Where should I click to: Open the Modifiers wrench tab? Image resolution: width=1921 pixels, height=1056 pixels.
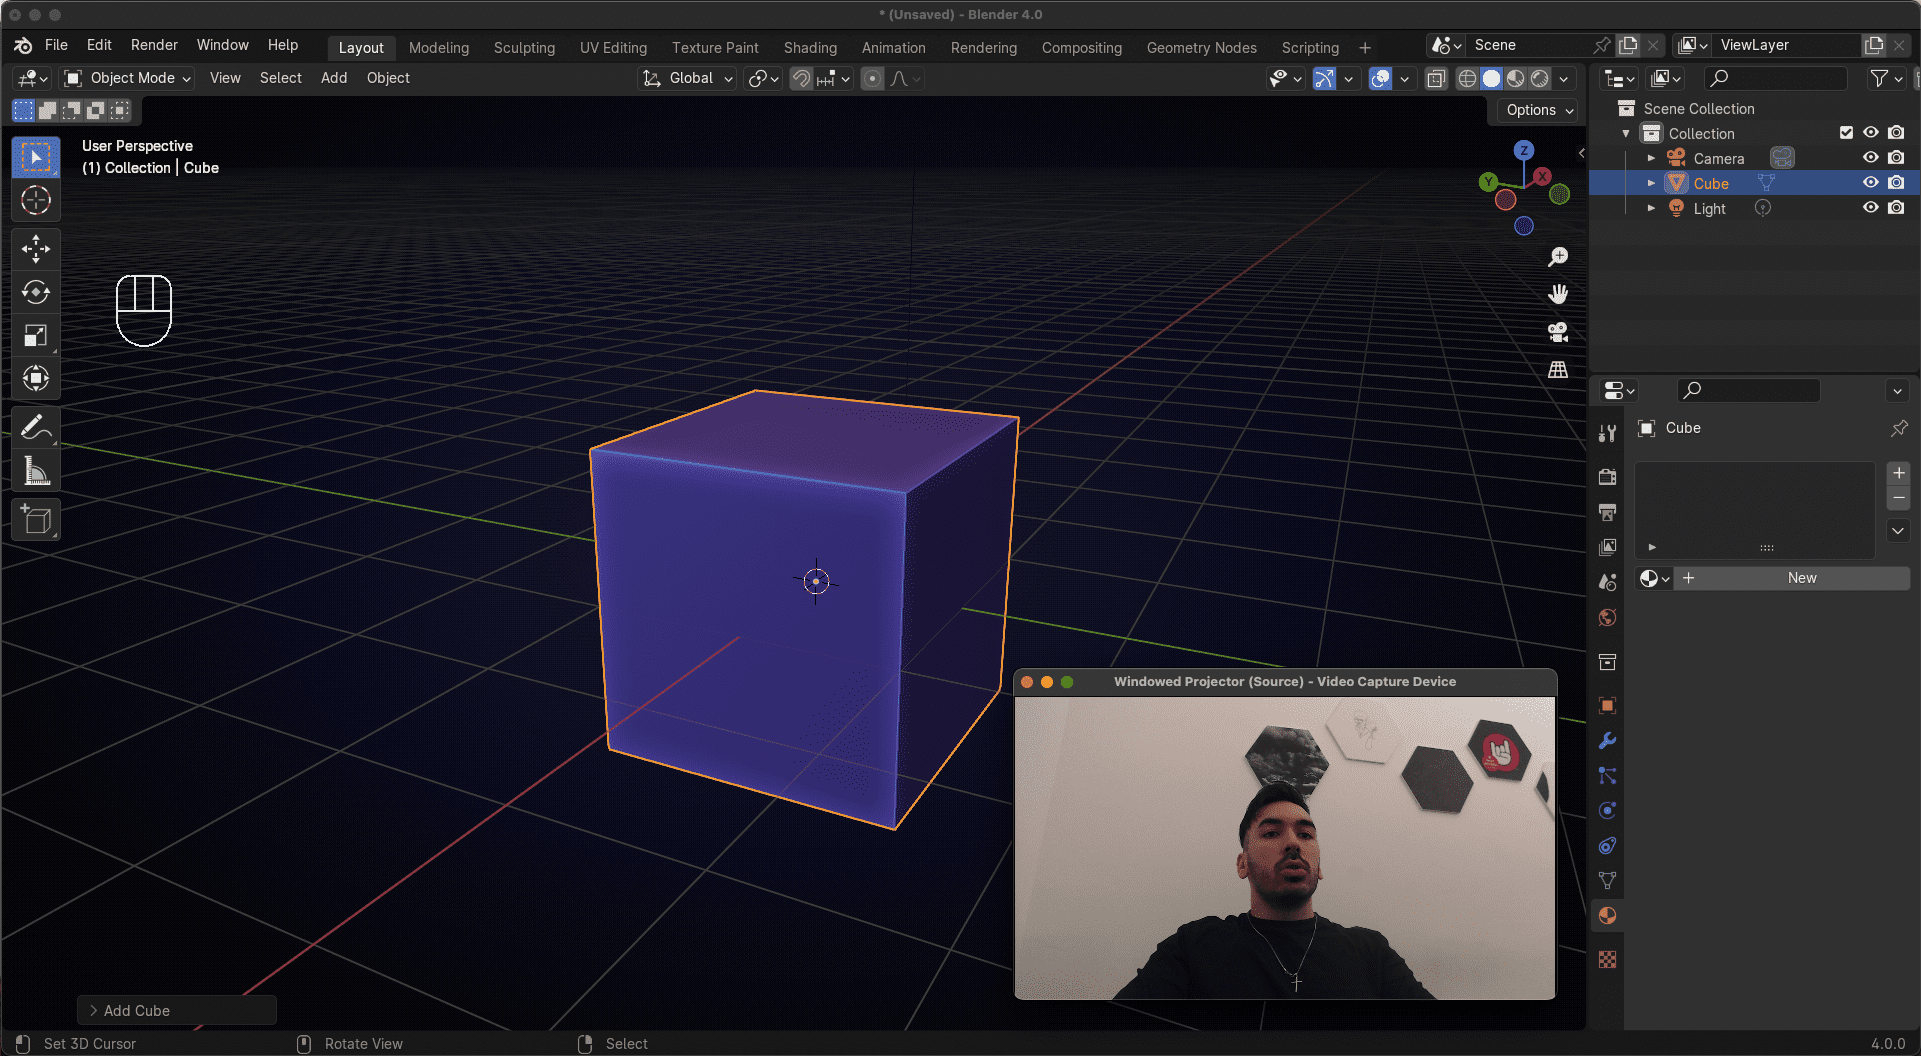(1607, 741)
